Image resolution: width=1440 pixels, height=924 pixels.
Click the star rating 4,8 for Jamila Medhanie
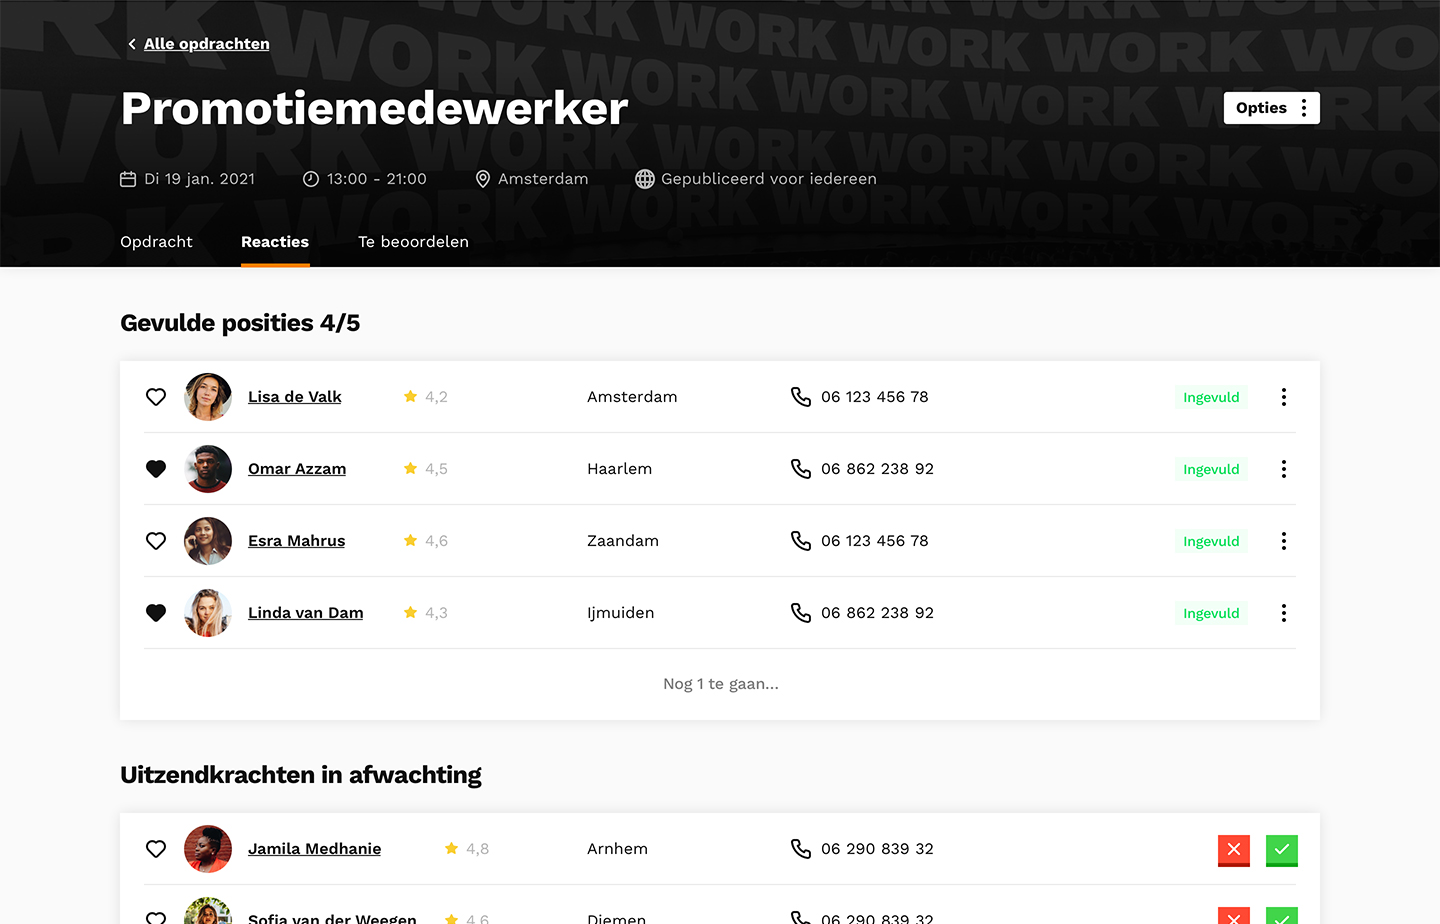pyautogui.click(x=467, y=849)
